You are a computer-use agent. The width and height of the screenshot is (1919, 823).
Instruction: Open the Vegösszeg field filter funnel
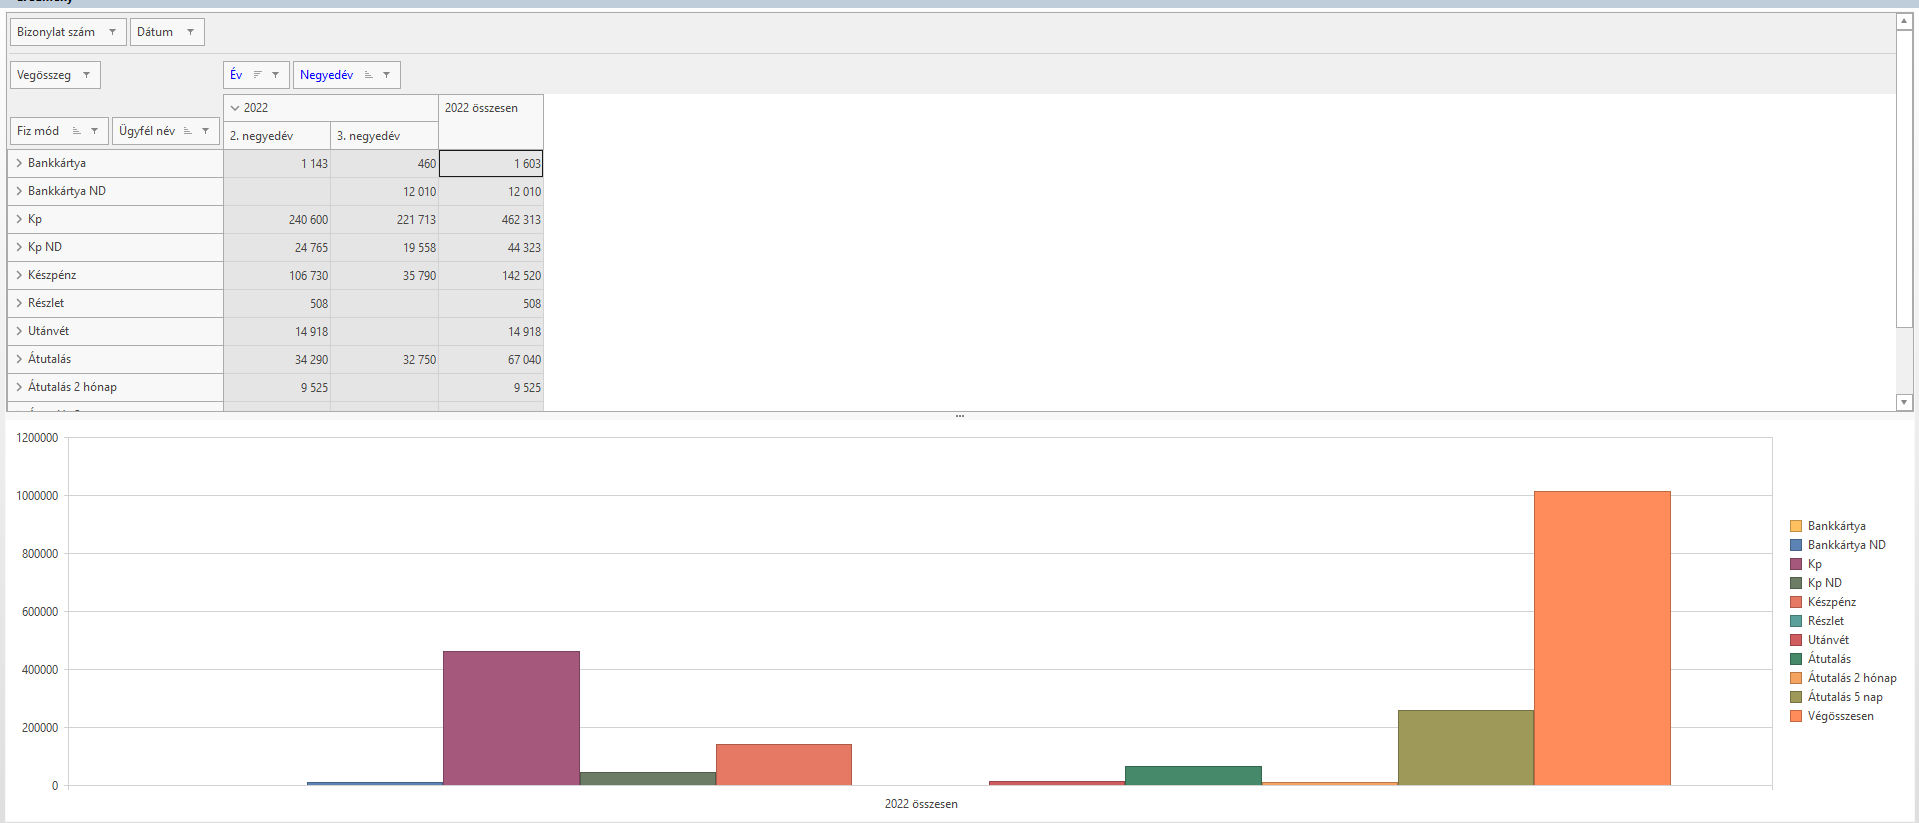pos(86,75)
